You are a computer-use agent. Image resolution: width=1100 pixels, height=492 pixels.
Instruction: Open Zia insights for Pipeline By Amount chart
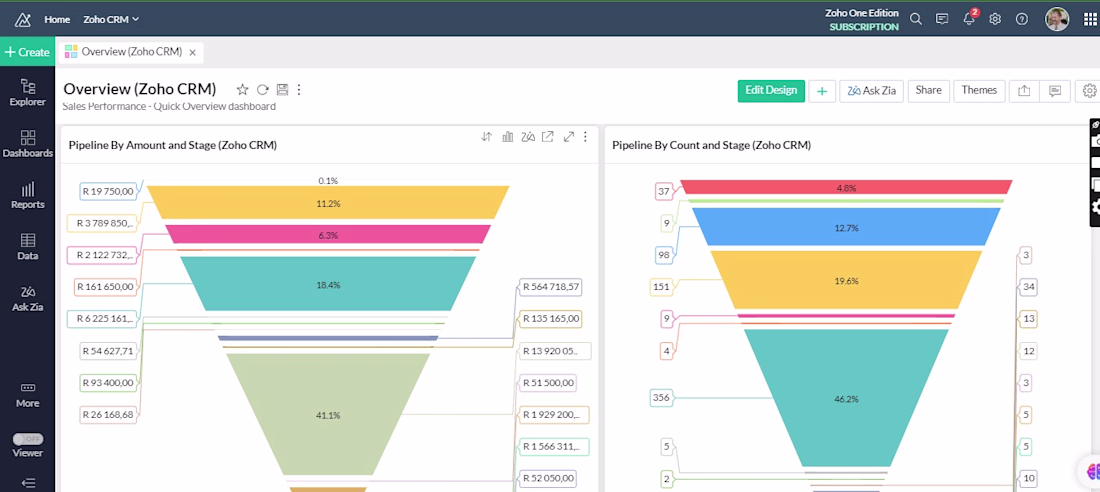coord(528,137)
